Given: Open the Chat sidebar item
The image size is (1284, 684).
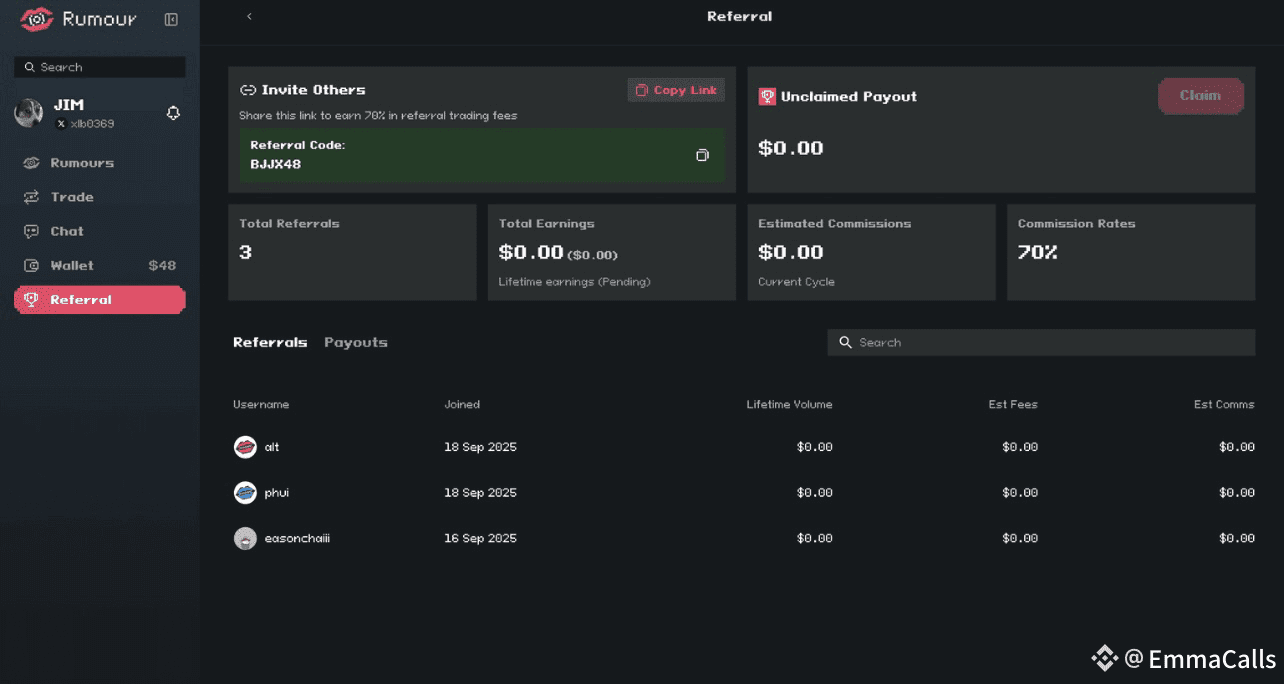Looking at the screenshot, I should pyautogui.click(x=67, y=231).
